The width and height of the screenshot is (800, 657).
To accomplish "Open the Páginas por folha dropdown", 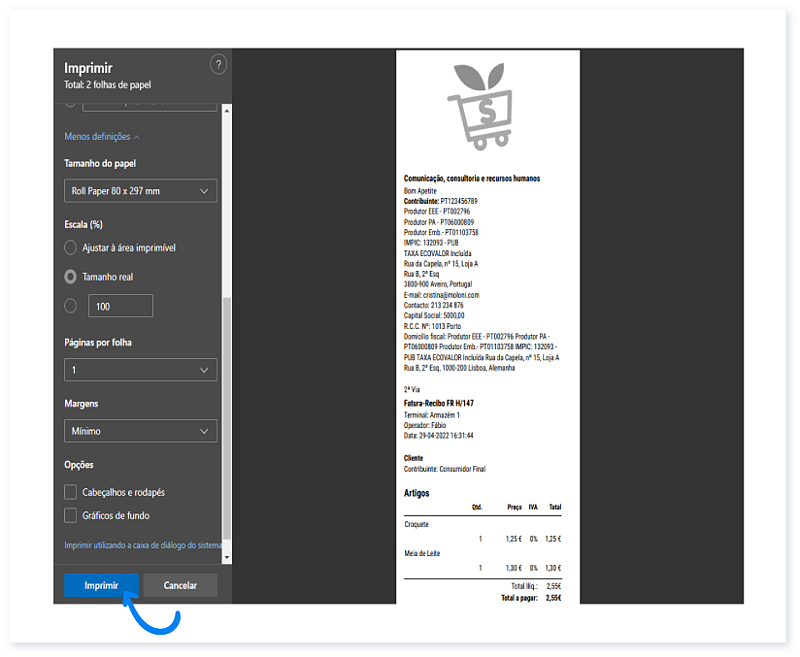I will (x=140, y=370).
